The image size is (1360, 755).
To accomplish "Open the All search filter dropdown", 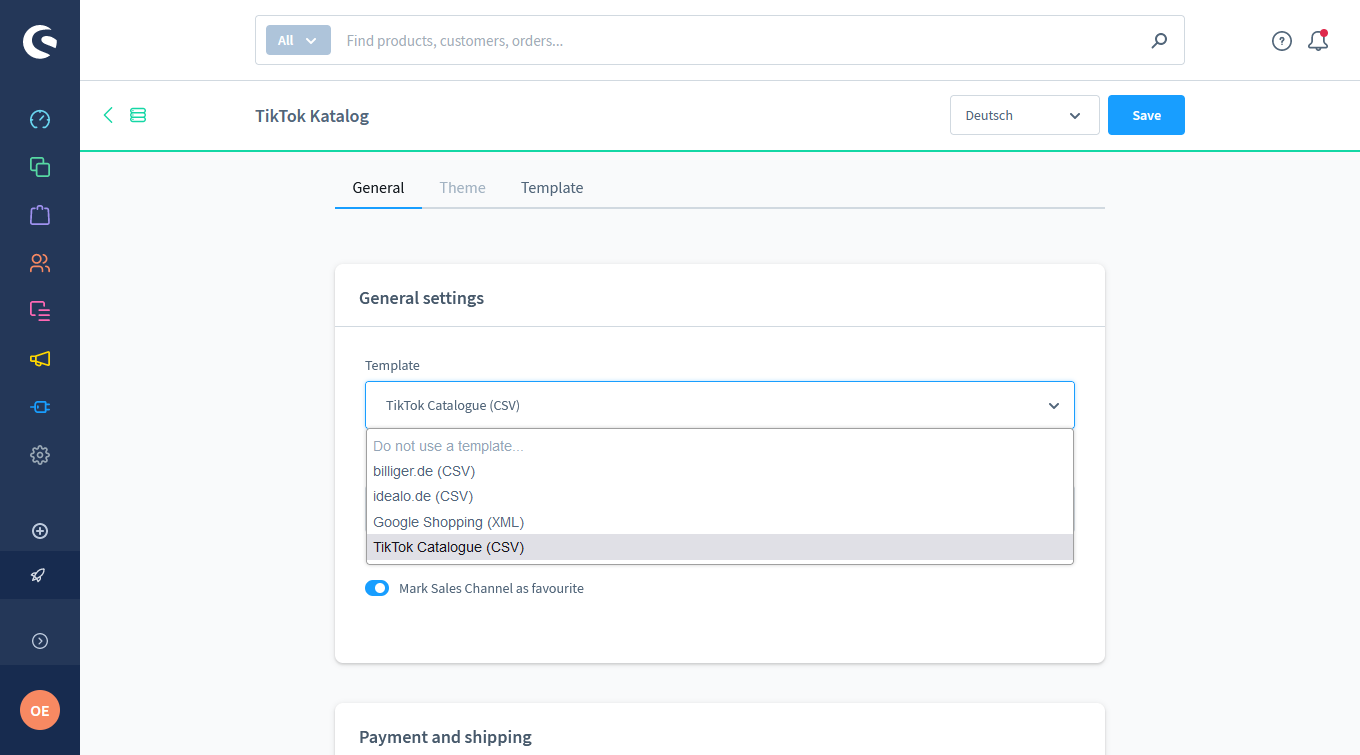I will (x=298, y=40).
